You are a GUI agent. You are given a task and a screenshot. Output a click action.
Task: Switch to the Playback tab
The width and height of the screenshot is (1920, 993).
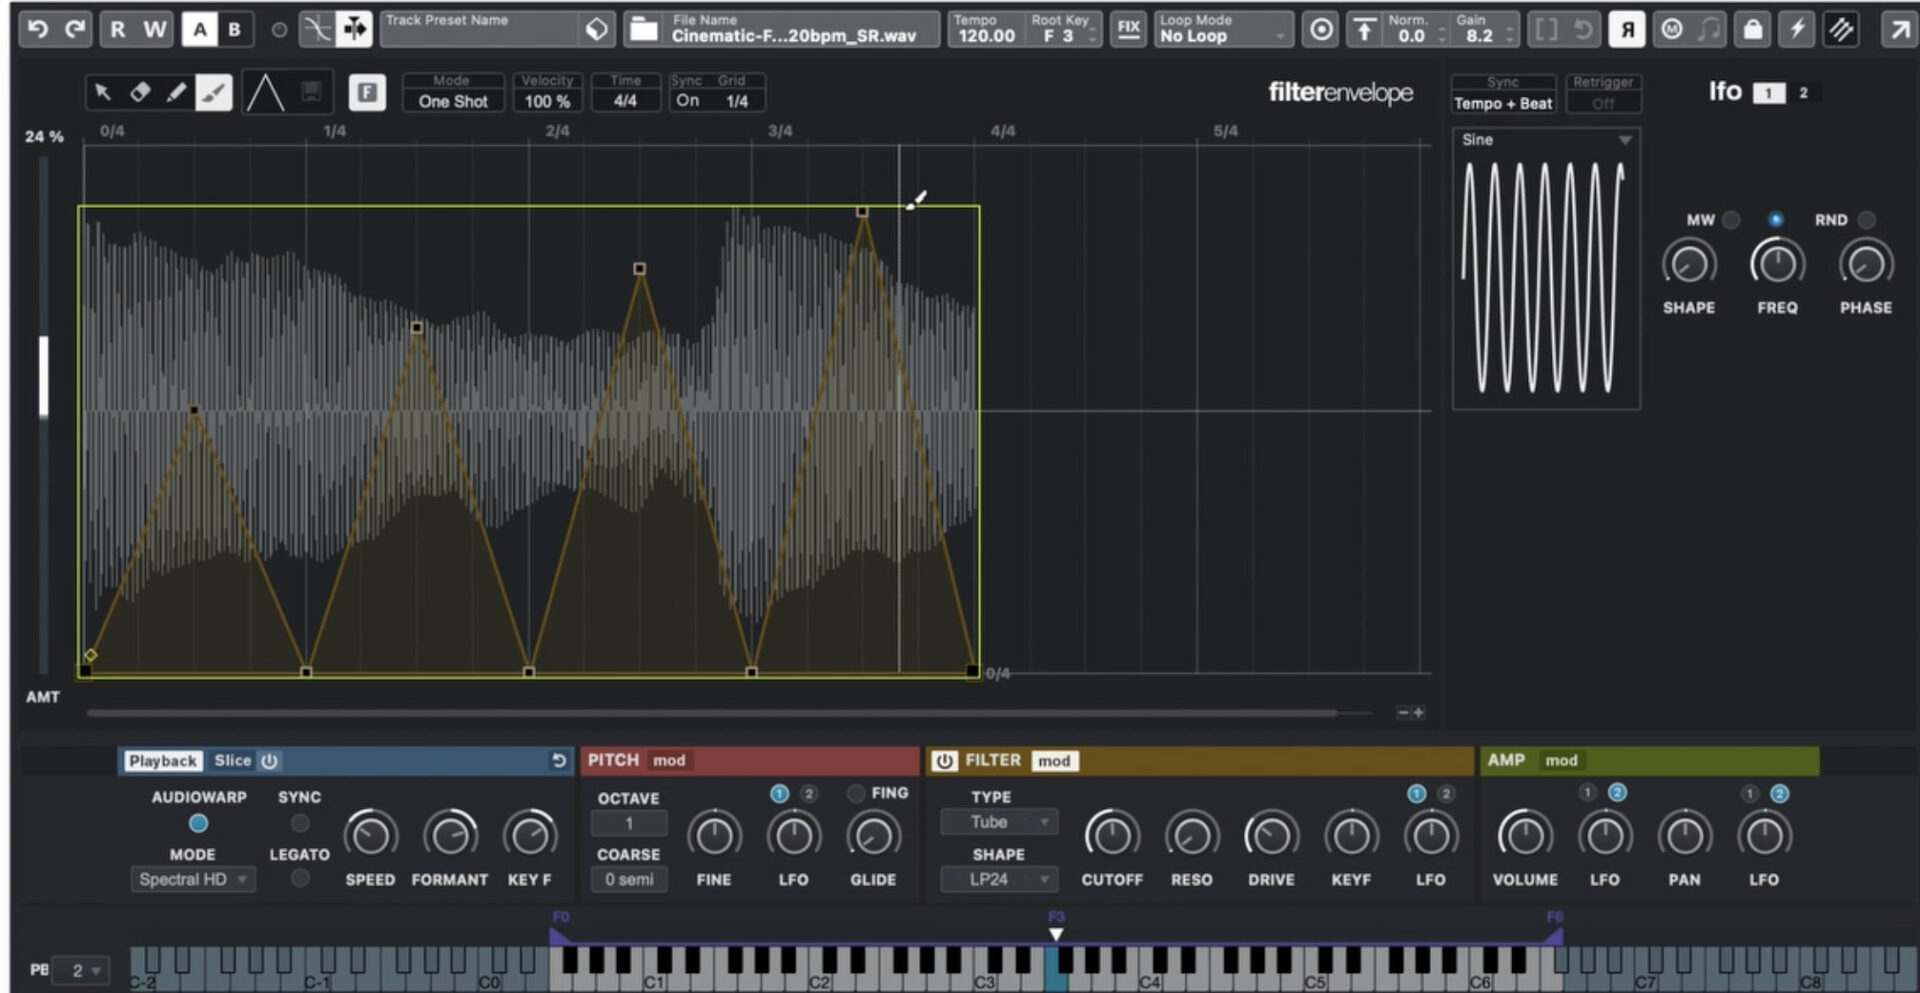pos(162,761)
